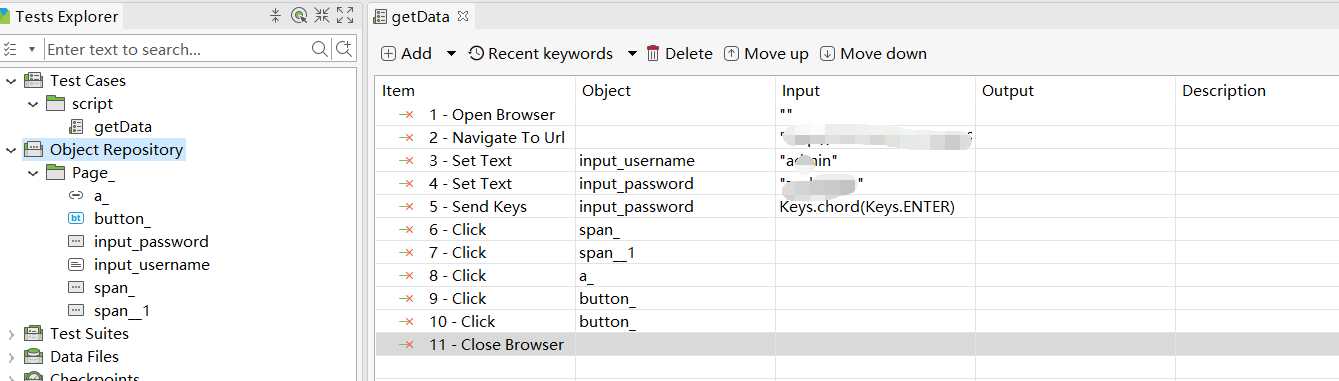Close the getData tab

pyautogui.click(x=462, y=16)
